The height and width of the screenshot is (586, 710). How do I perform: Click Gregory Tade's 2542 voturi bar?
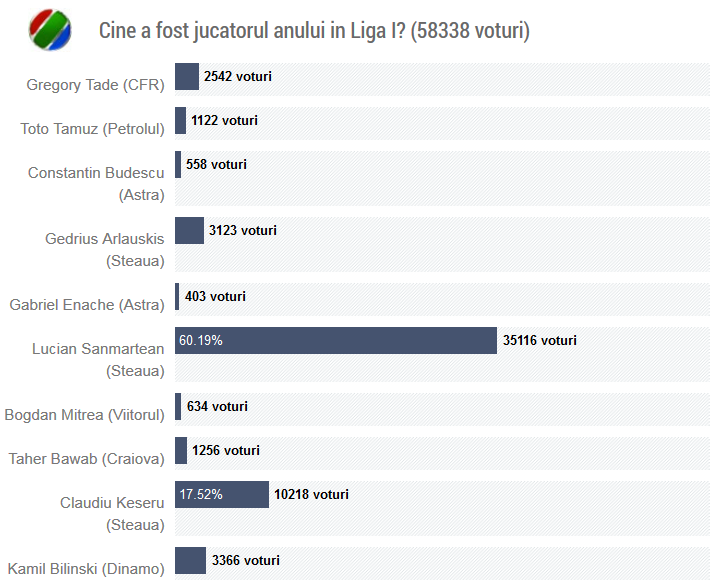[187, 77]
